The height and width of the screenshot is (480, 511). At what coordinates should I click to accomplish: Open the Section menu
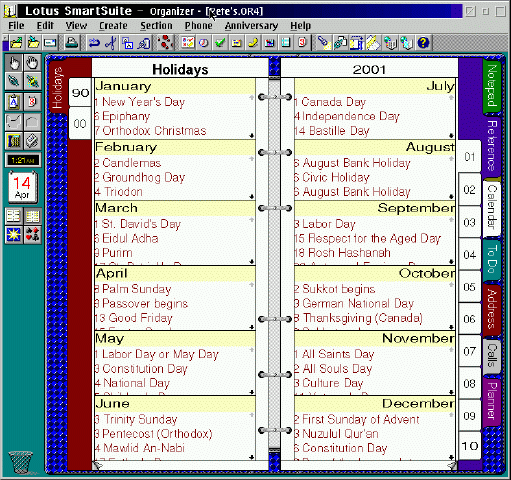[156, 26]
